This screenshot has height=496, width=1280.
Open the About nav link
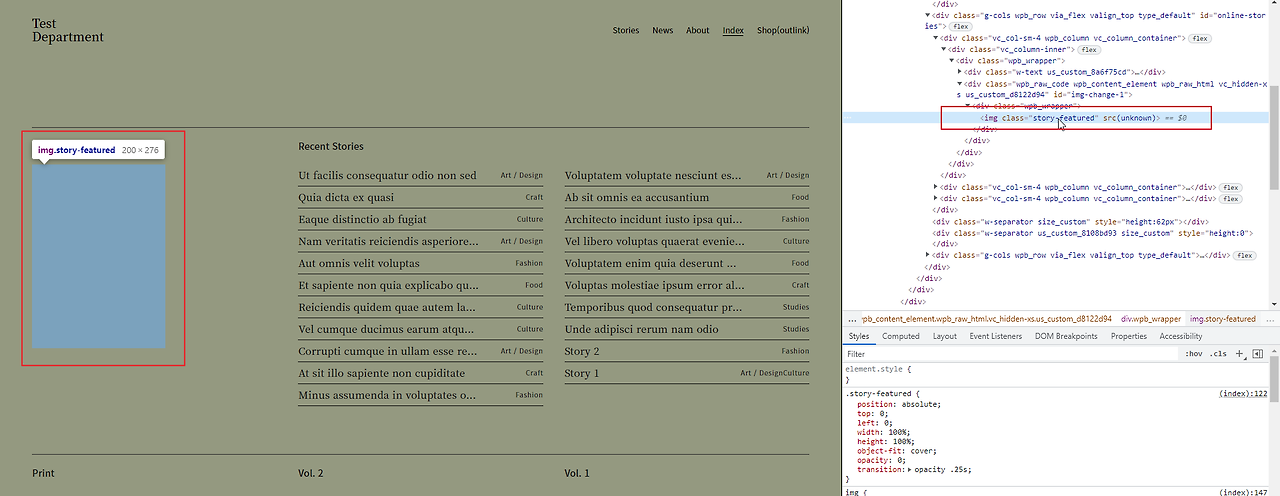pos(698,30)
